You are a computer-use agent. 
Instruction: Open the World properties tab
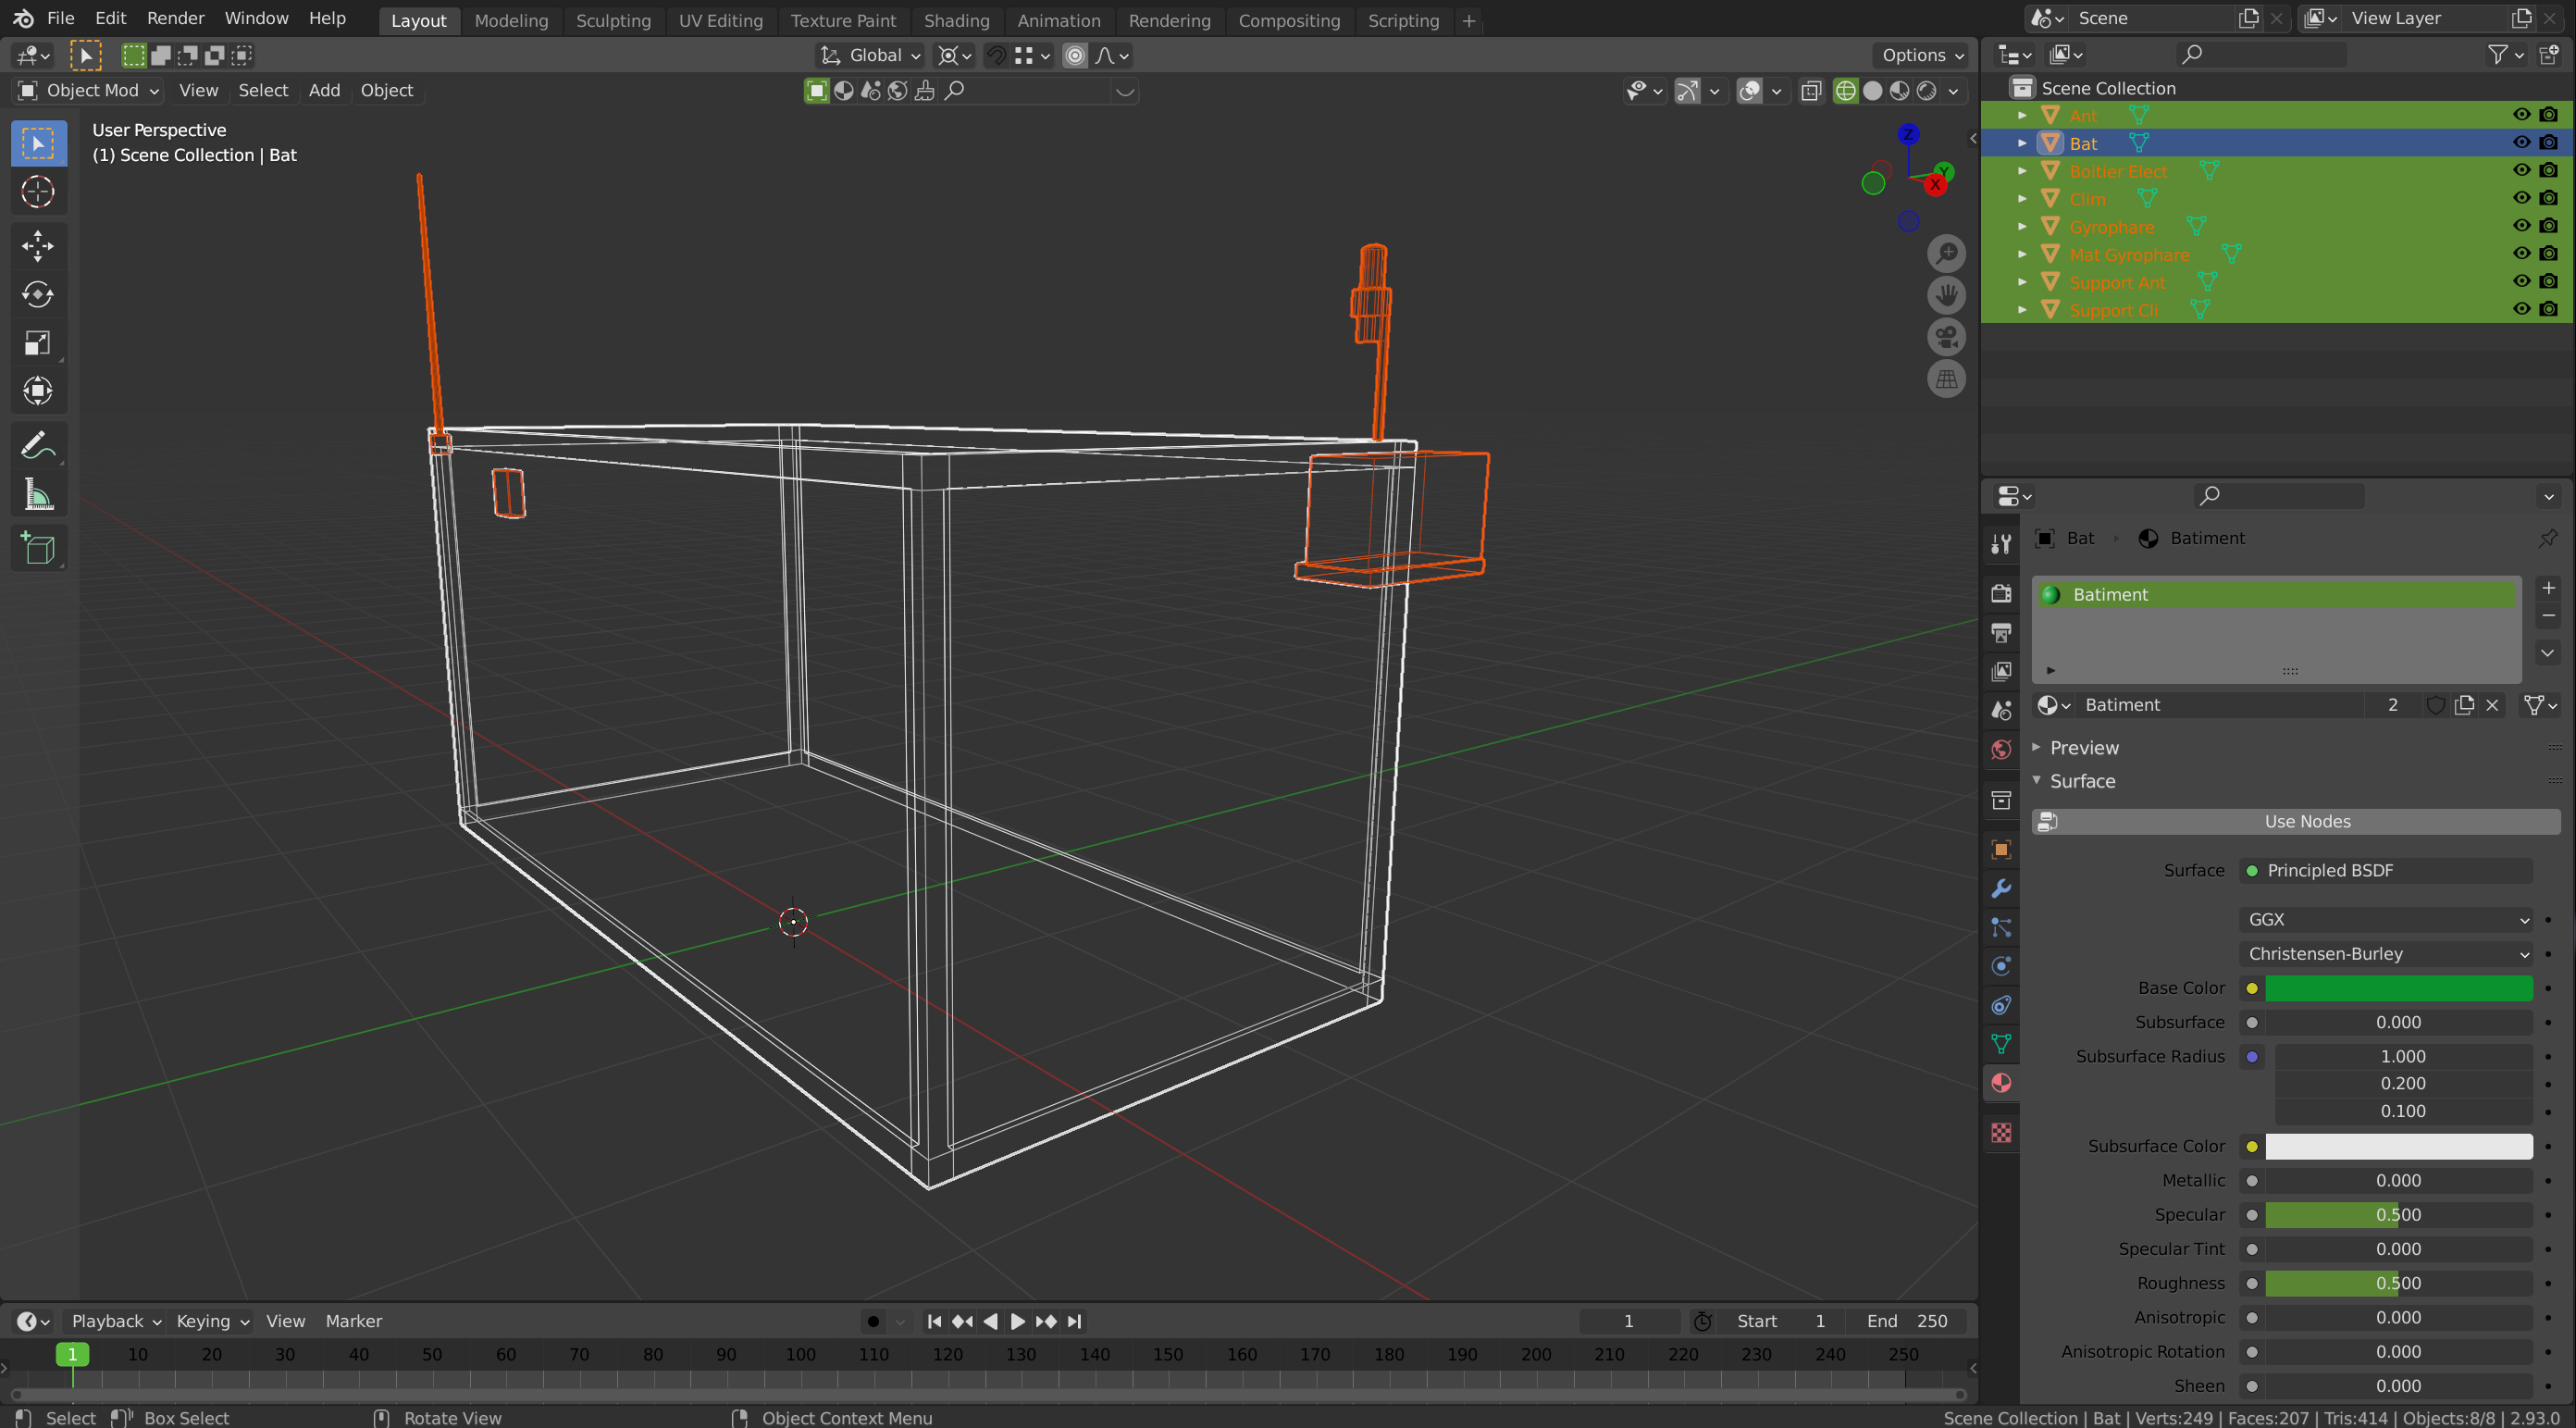click(x=2001, y=749)
